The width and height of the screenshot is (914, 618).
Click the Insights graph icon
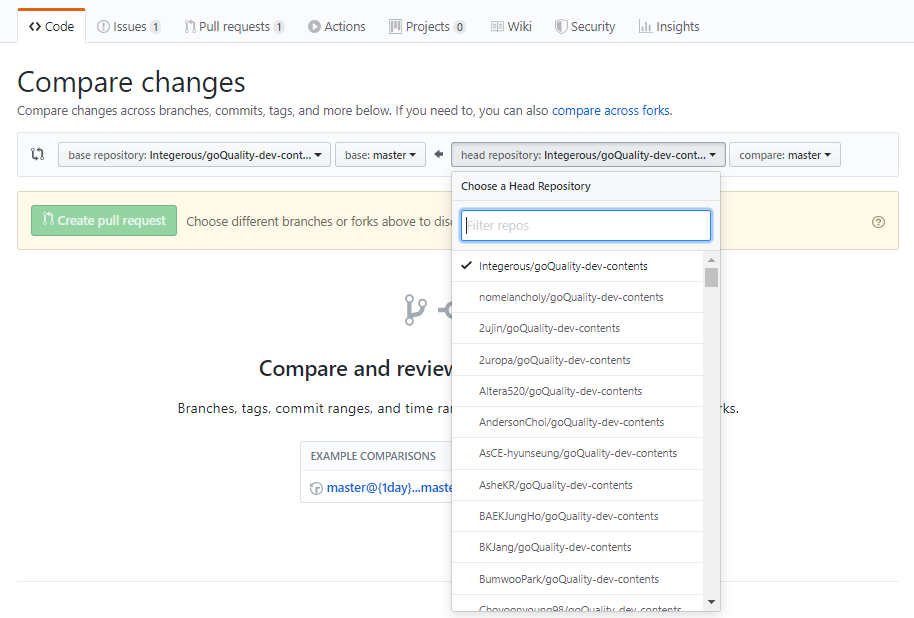click(x=645, y=26)
